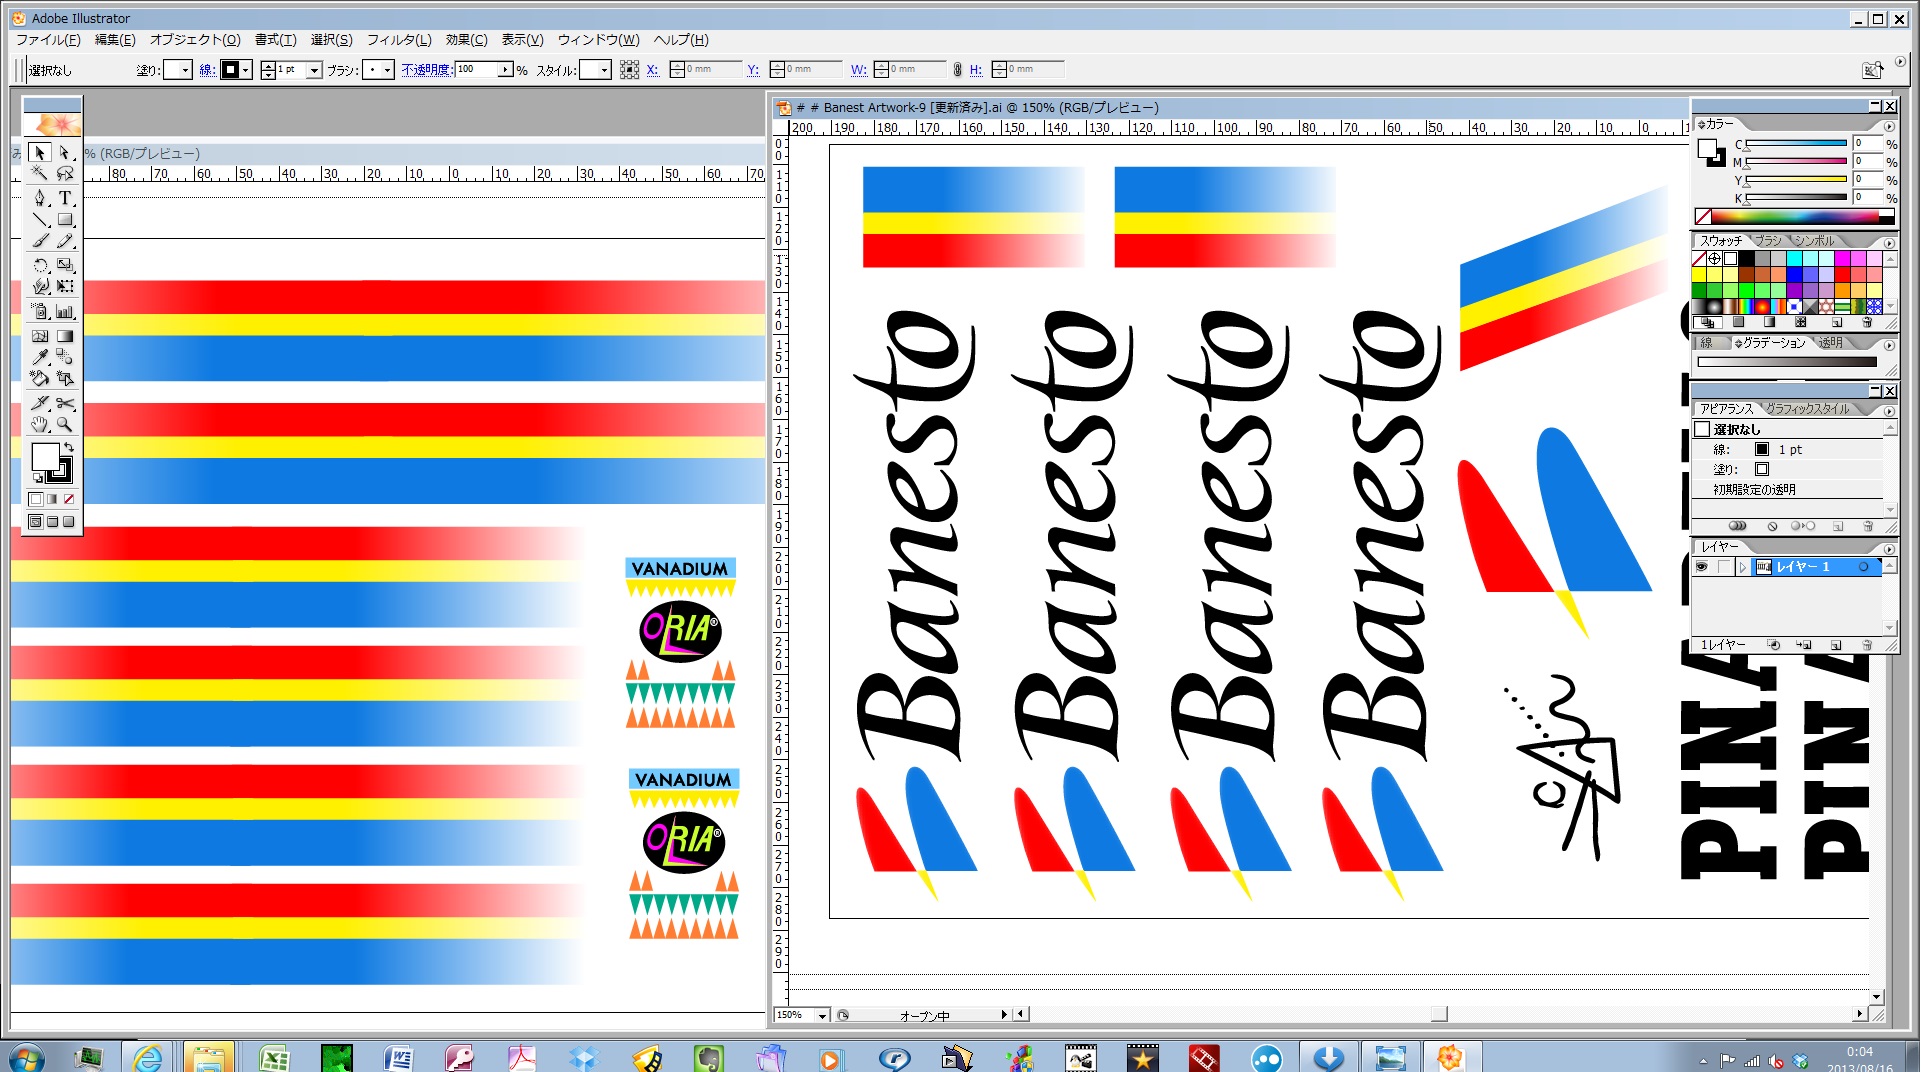The image size is (1924, 1072).
Task: Select the Scale tool
Action: pyautogui.click(x=65, y=265)
